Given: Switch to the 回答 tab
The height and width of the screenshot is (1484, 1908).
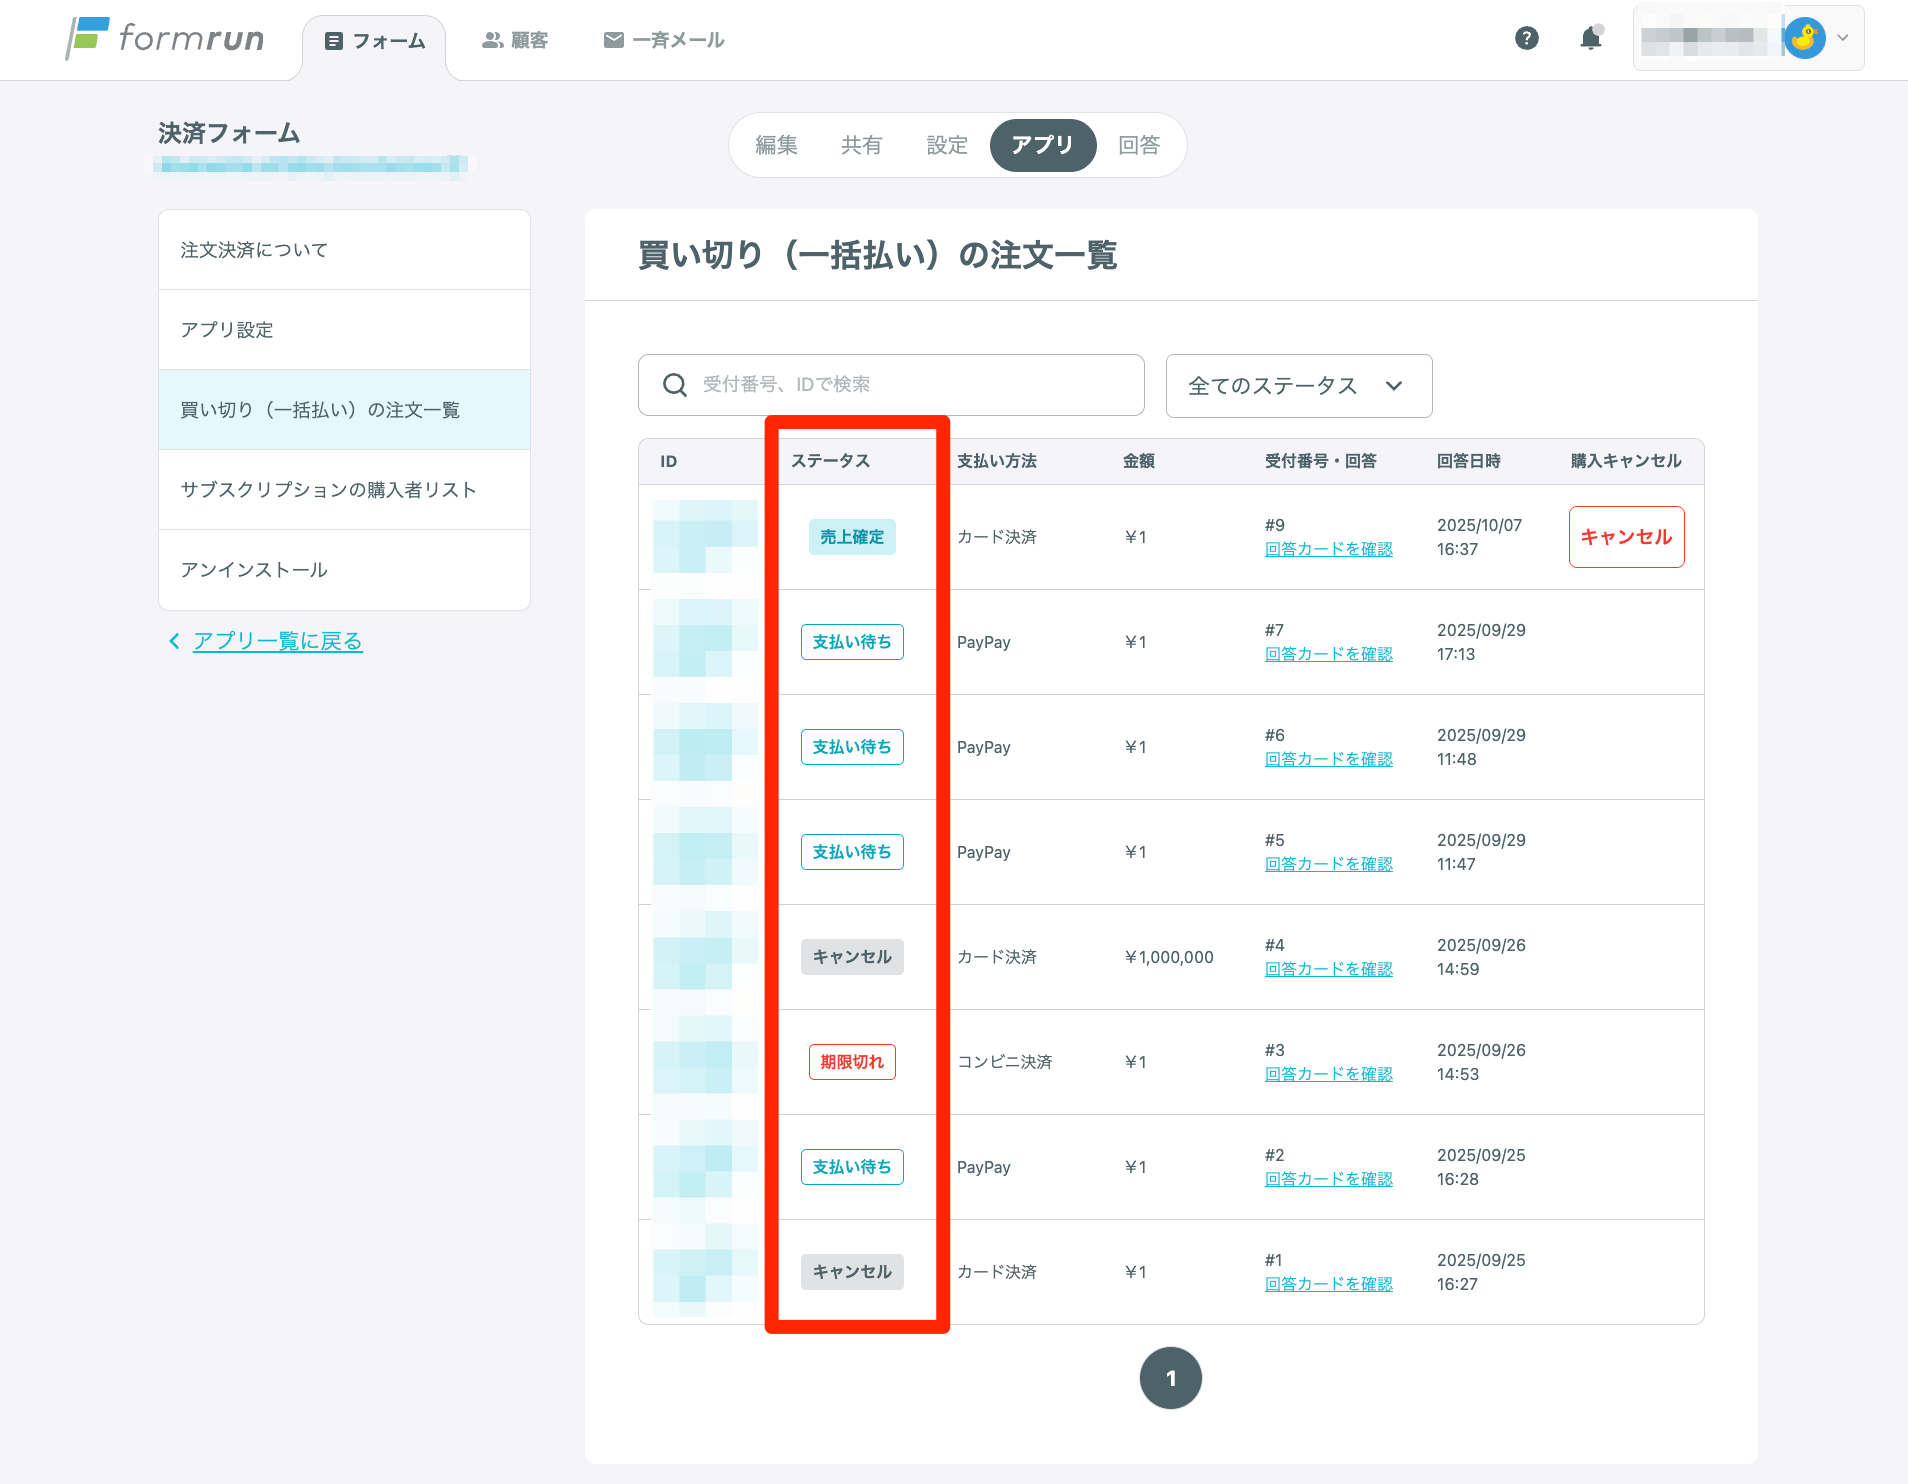Looking at the screenshot, I should pos(1138,145).
